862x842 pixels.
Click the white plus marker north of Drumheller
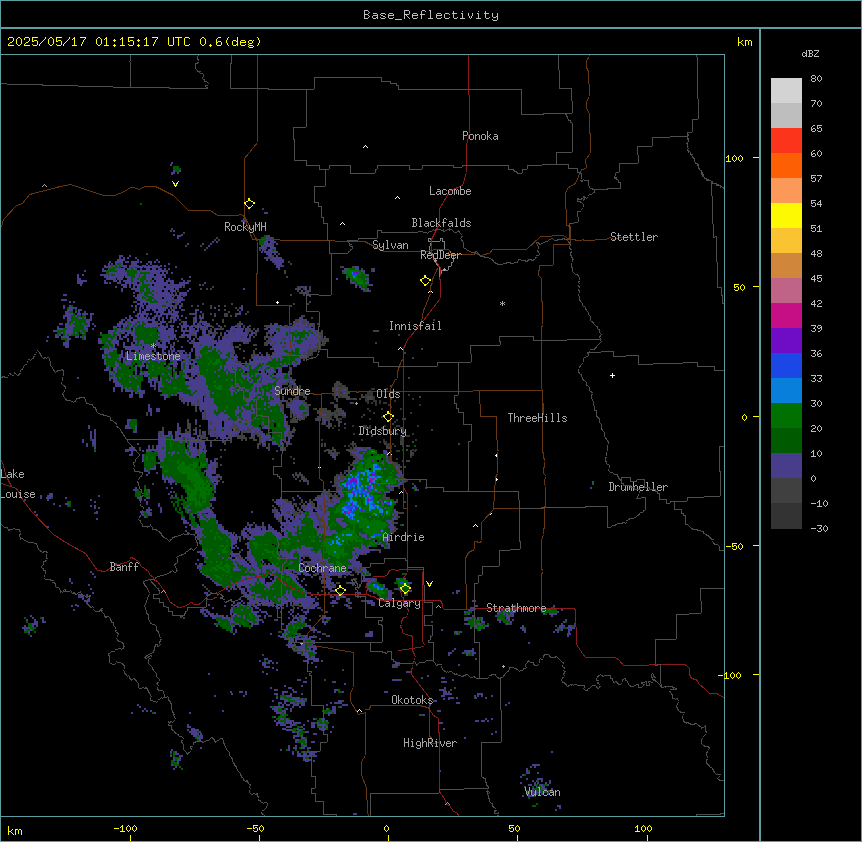click(612, 375)
